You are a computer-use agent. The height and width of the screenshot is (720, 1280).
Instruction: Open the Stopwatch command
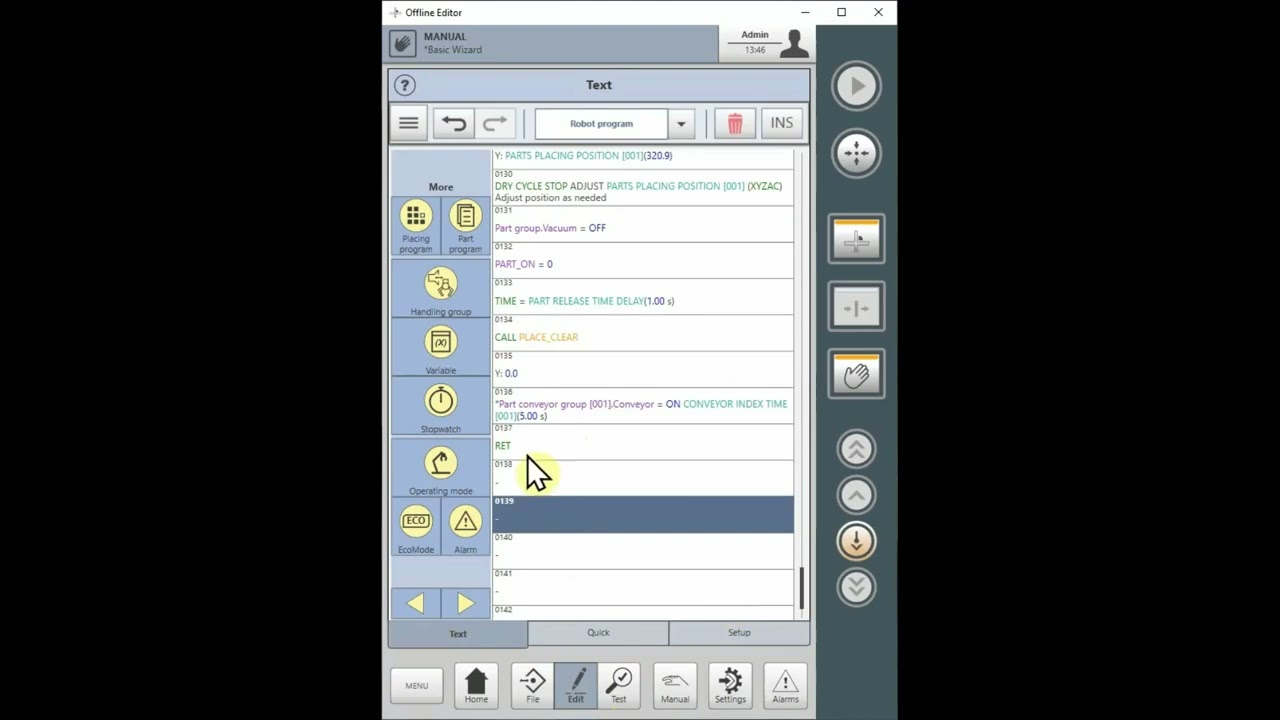pyautogui.click(x=441, y=407)
